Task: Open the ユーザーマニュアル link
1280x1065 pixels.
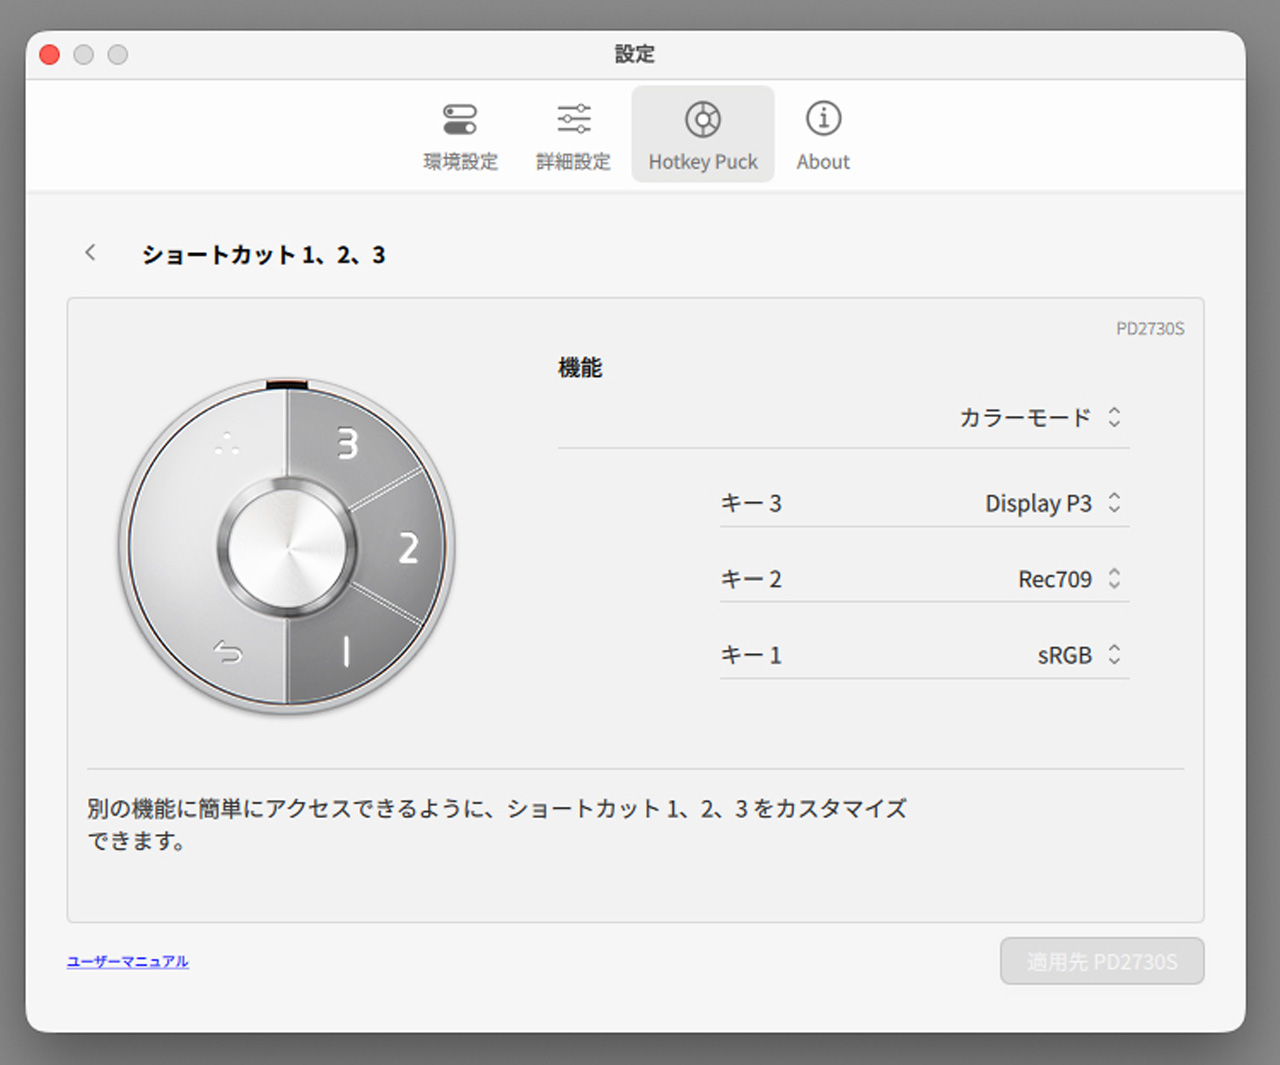Action: tap(127, 961)
